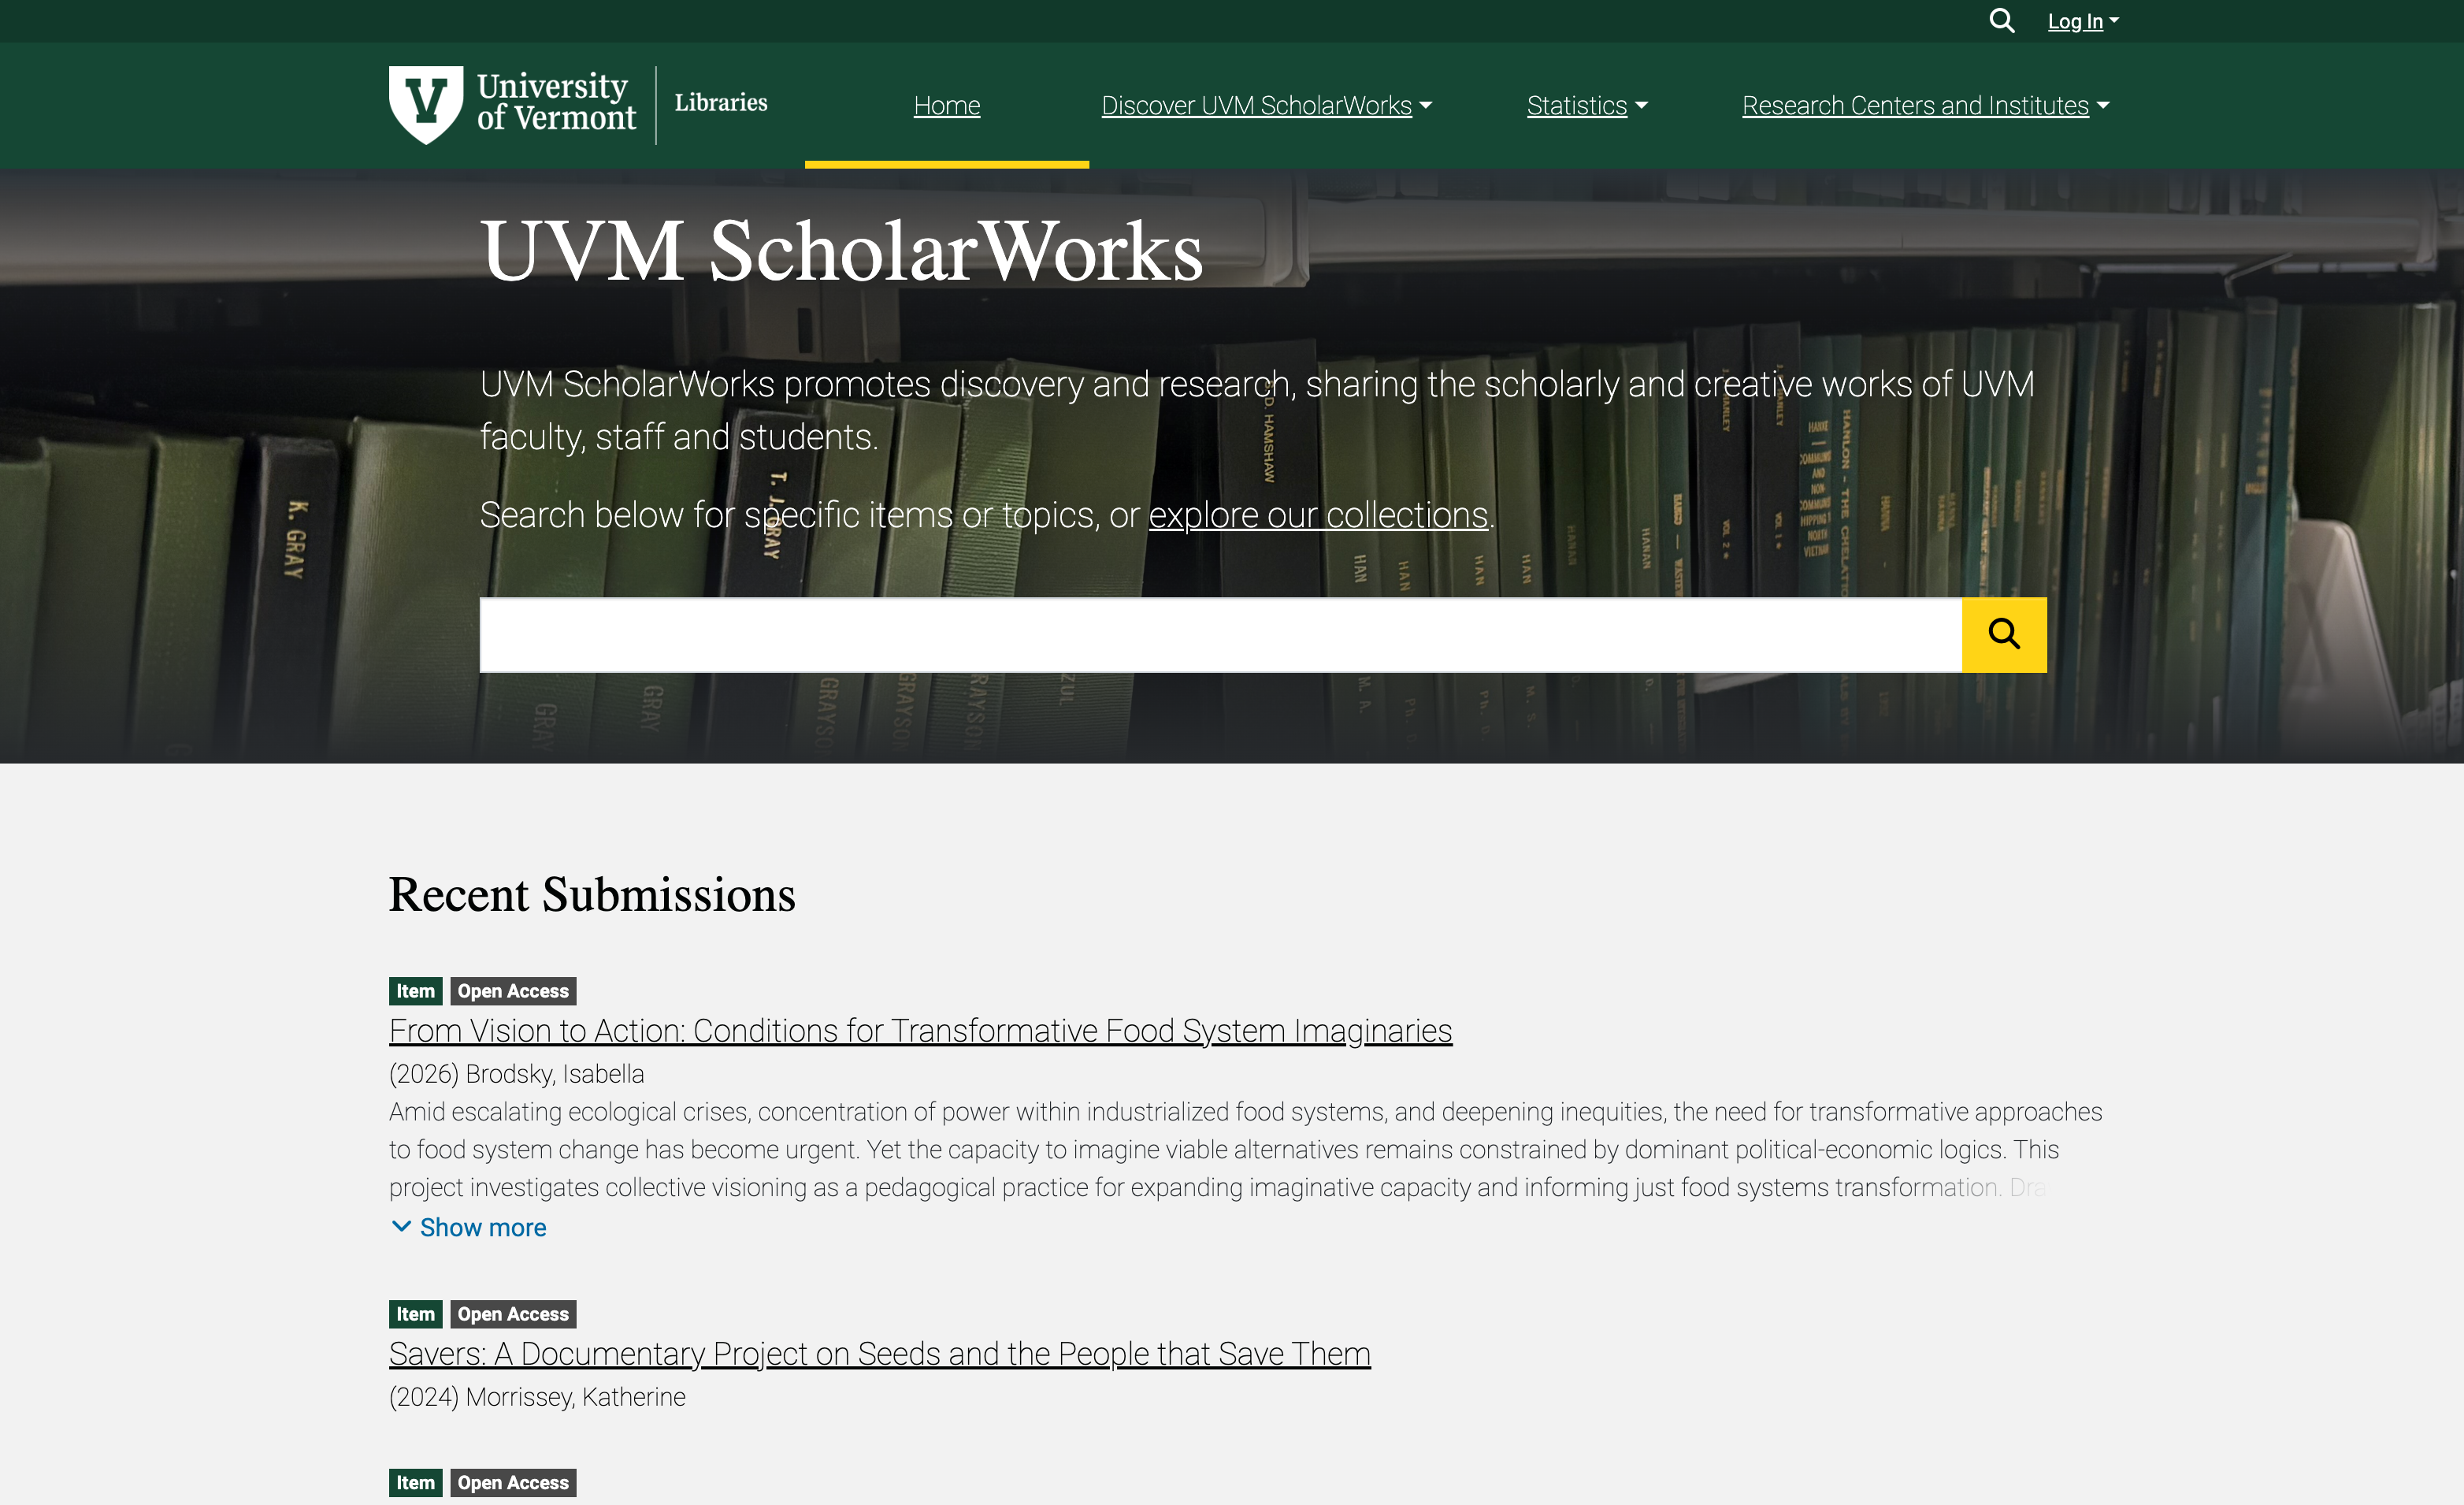The height and width of the screenshot is (1505, 2464).
Task: Open Savers documentary project submission
Action: (x=879, y=1353)
